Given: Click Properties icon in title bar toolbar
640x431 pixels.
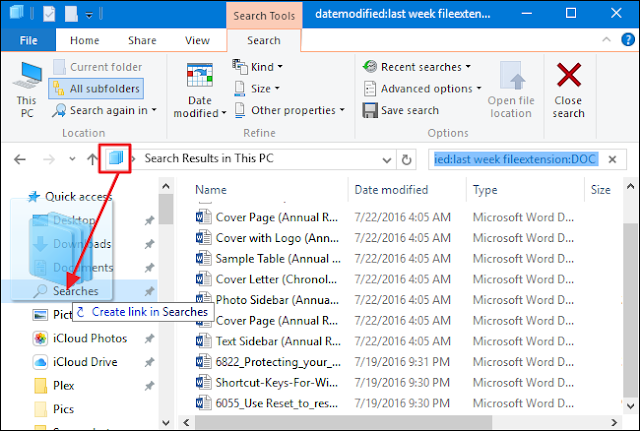Looking at the screenshot, I should (x=49, y=14).
